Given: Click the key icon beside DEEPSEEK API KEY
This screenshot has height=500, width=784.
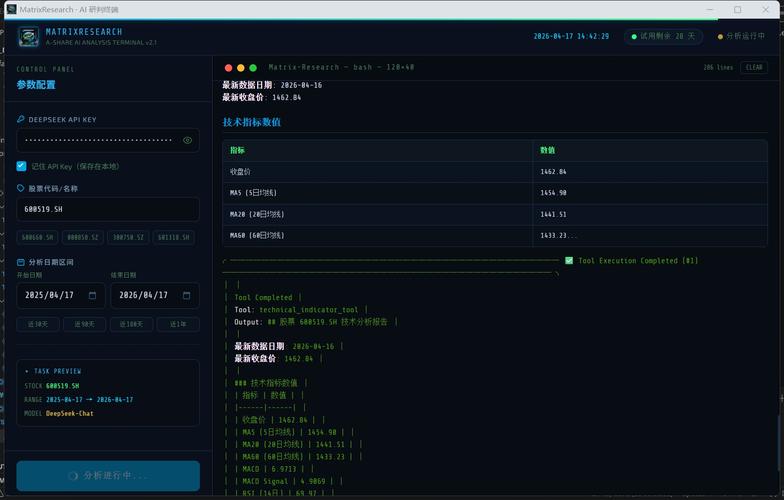Looking at the screenshot, I should tap(21, 119).
